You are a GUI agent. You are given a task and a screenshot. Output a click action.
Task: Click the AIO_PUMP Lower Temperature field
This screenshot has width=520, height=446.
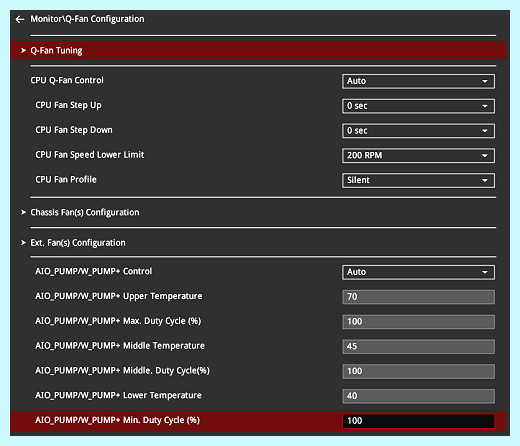click(x=418, y=396)
